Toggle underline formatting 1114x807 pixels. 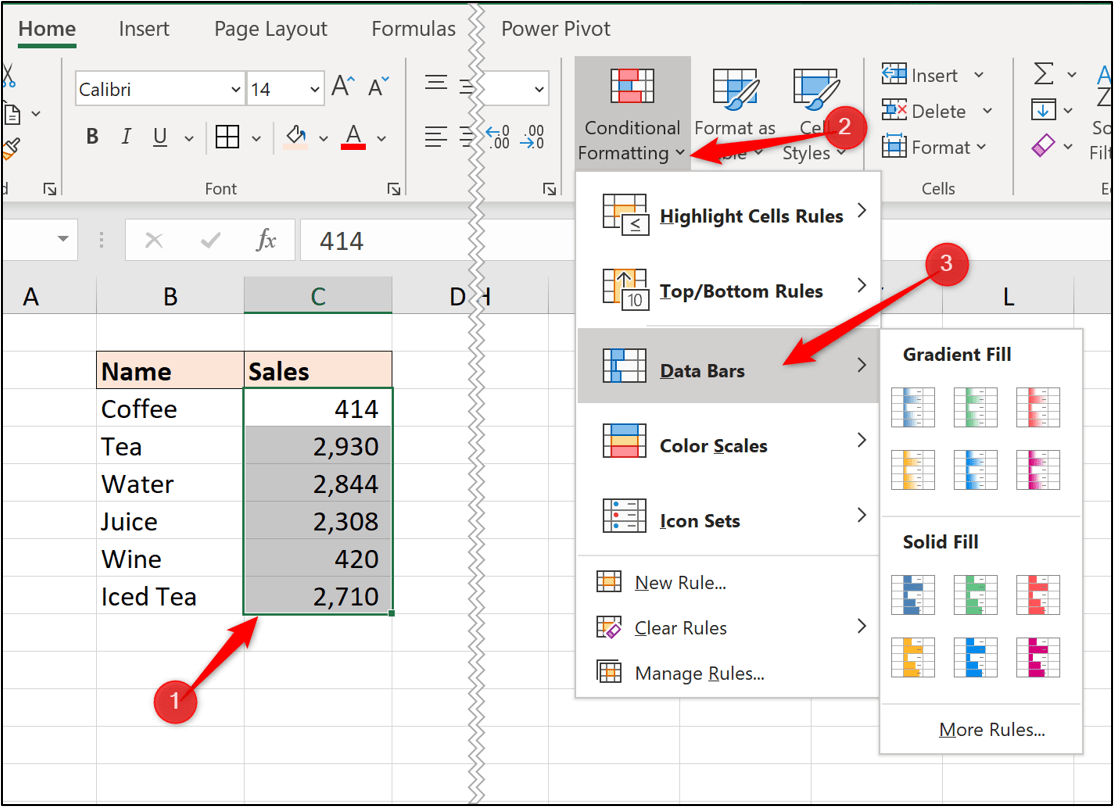[159, 137]
